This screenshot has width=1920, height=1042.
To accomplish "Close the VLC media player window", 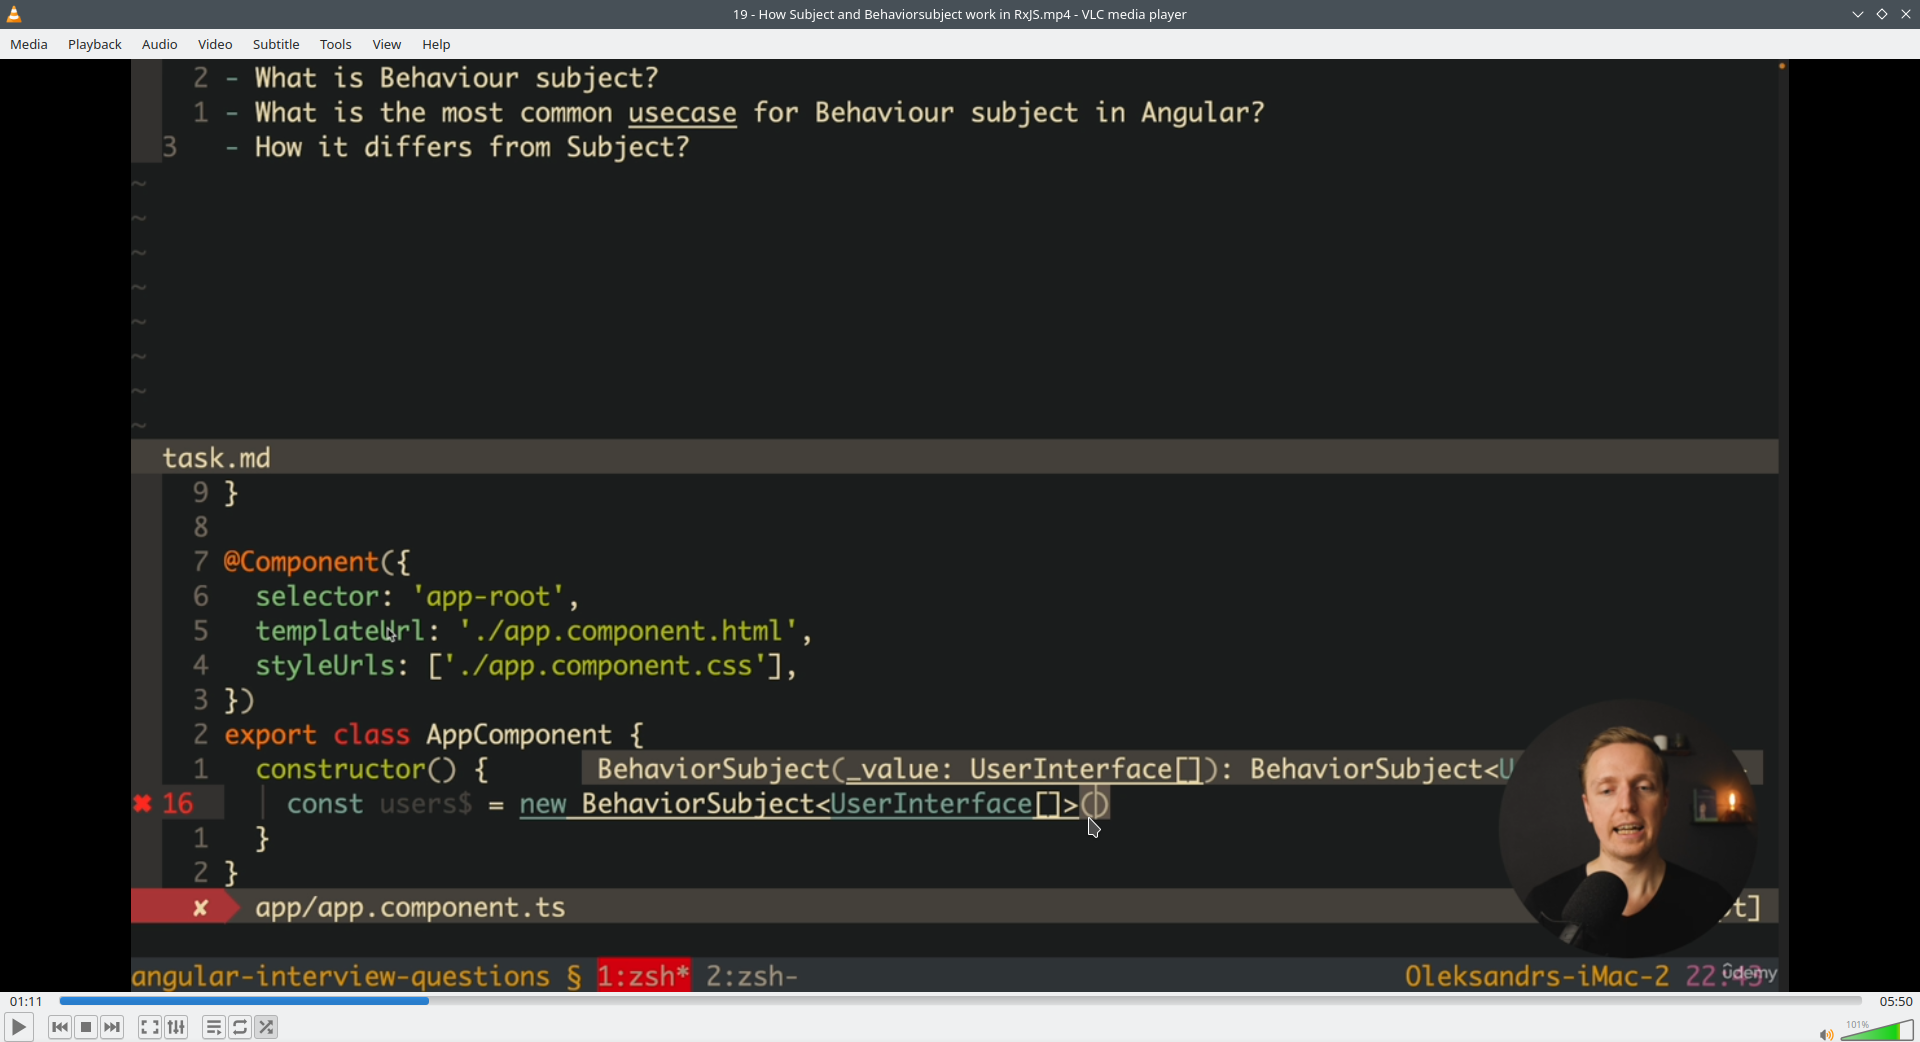I will [1906, 14].
